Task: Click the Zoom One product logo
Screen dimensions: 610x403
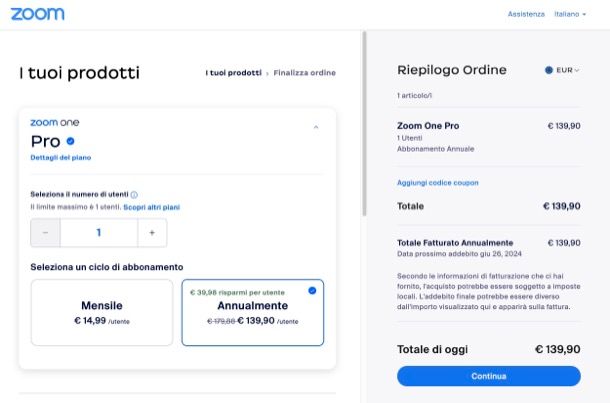Action: 55,123
